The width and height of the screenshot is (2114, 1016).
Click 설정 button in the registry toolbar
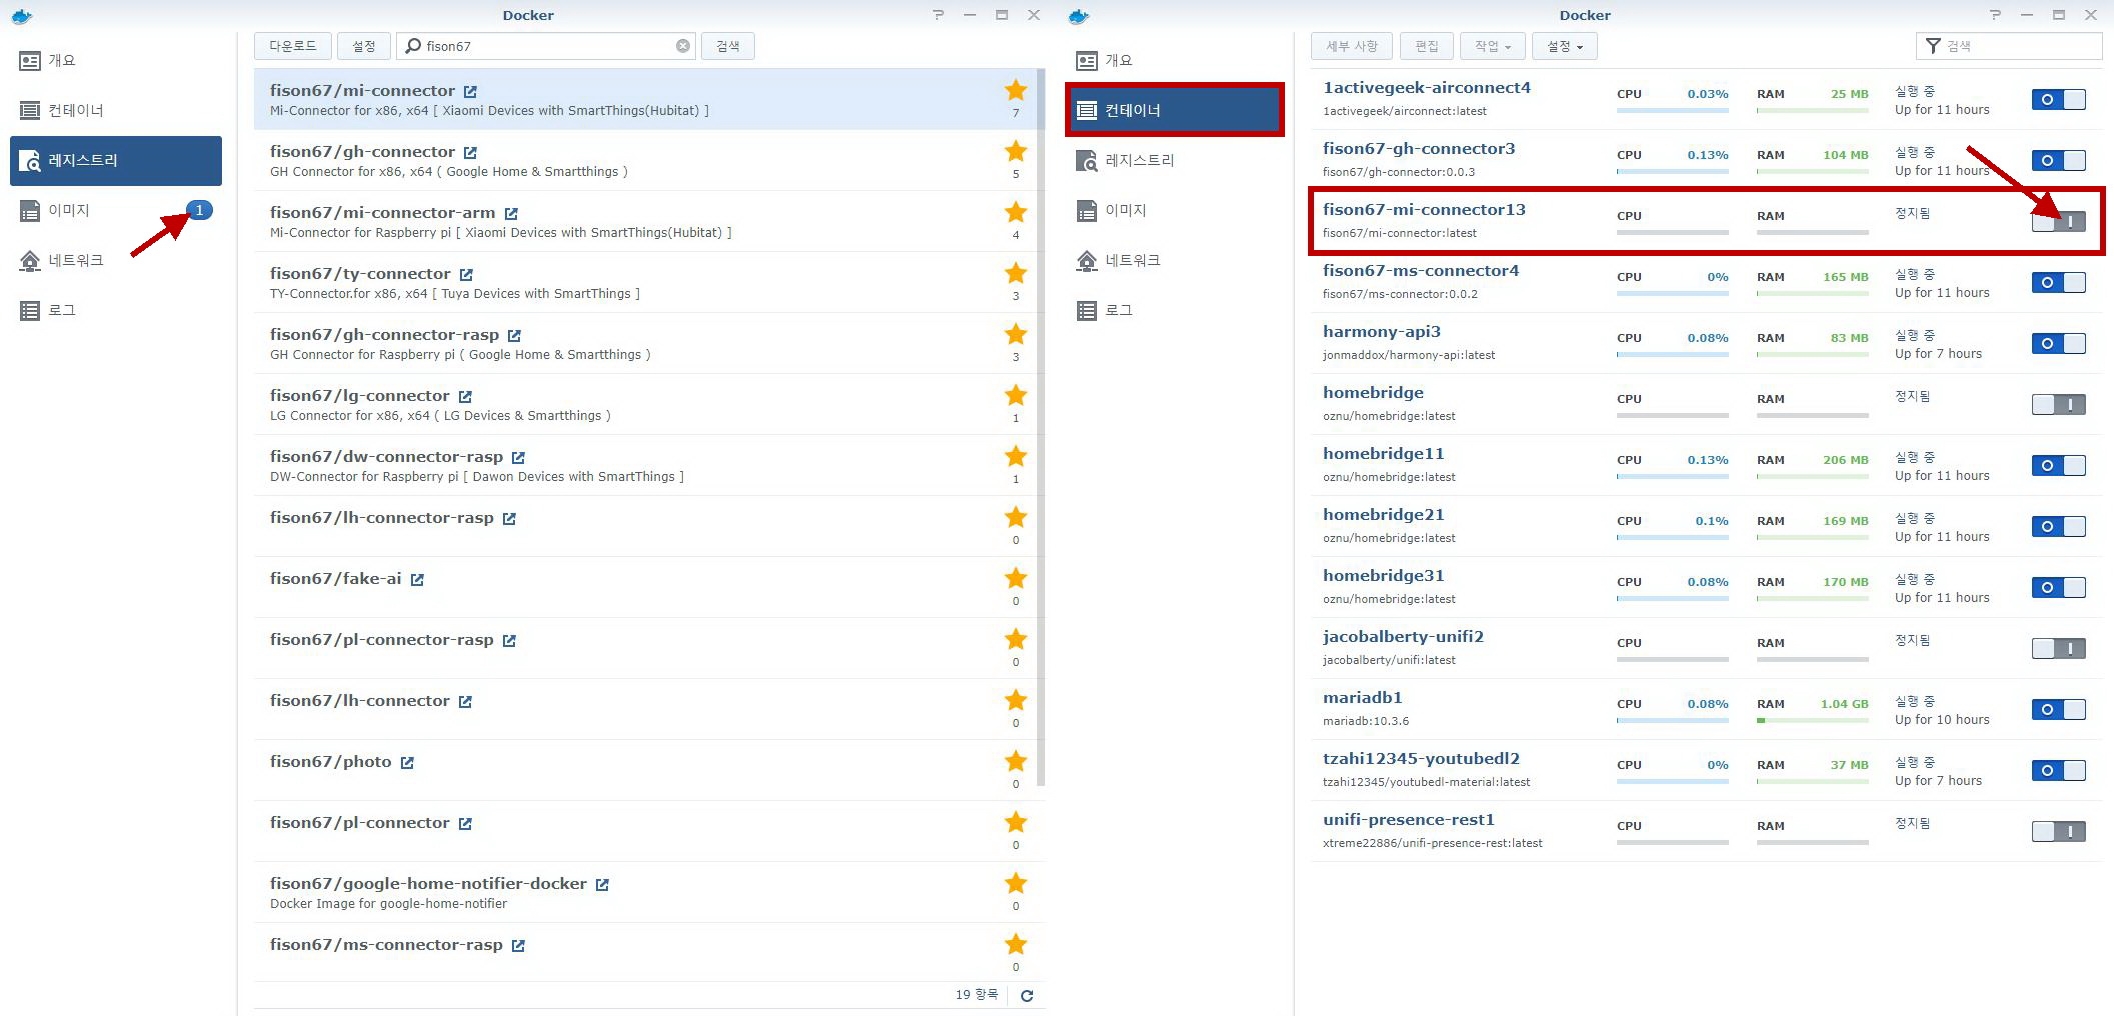(364, 46)
